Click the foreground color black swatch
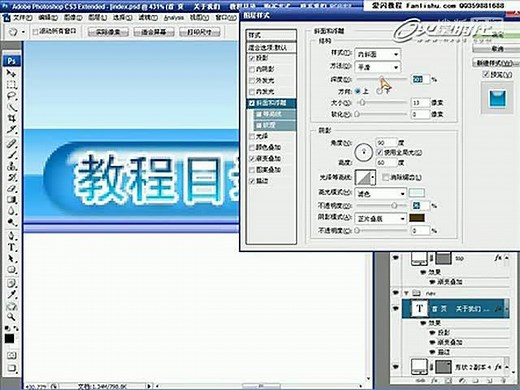The height and width of the screenshot is (390, 520). (x=9, y=339)
